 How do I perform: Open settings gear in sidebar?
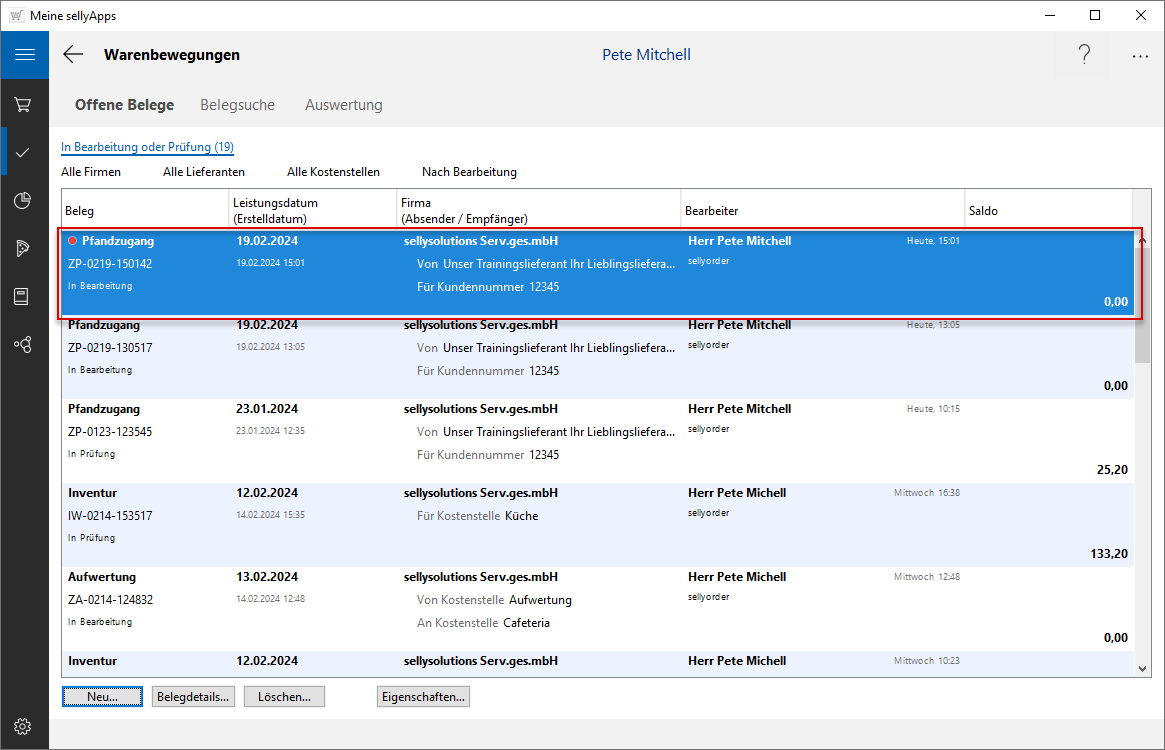pyautogui.click(x=23, y=726)
